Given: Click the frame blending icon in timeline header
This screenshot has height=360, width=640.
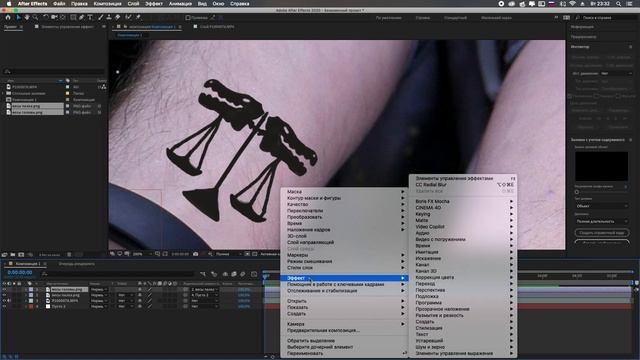Looking at the screenshot, I should coord(234,274).
